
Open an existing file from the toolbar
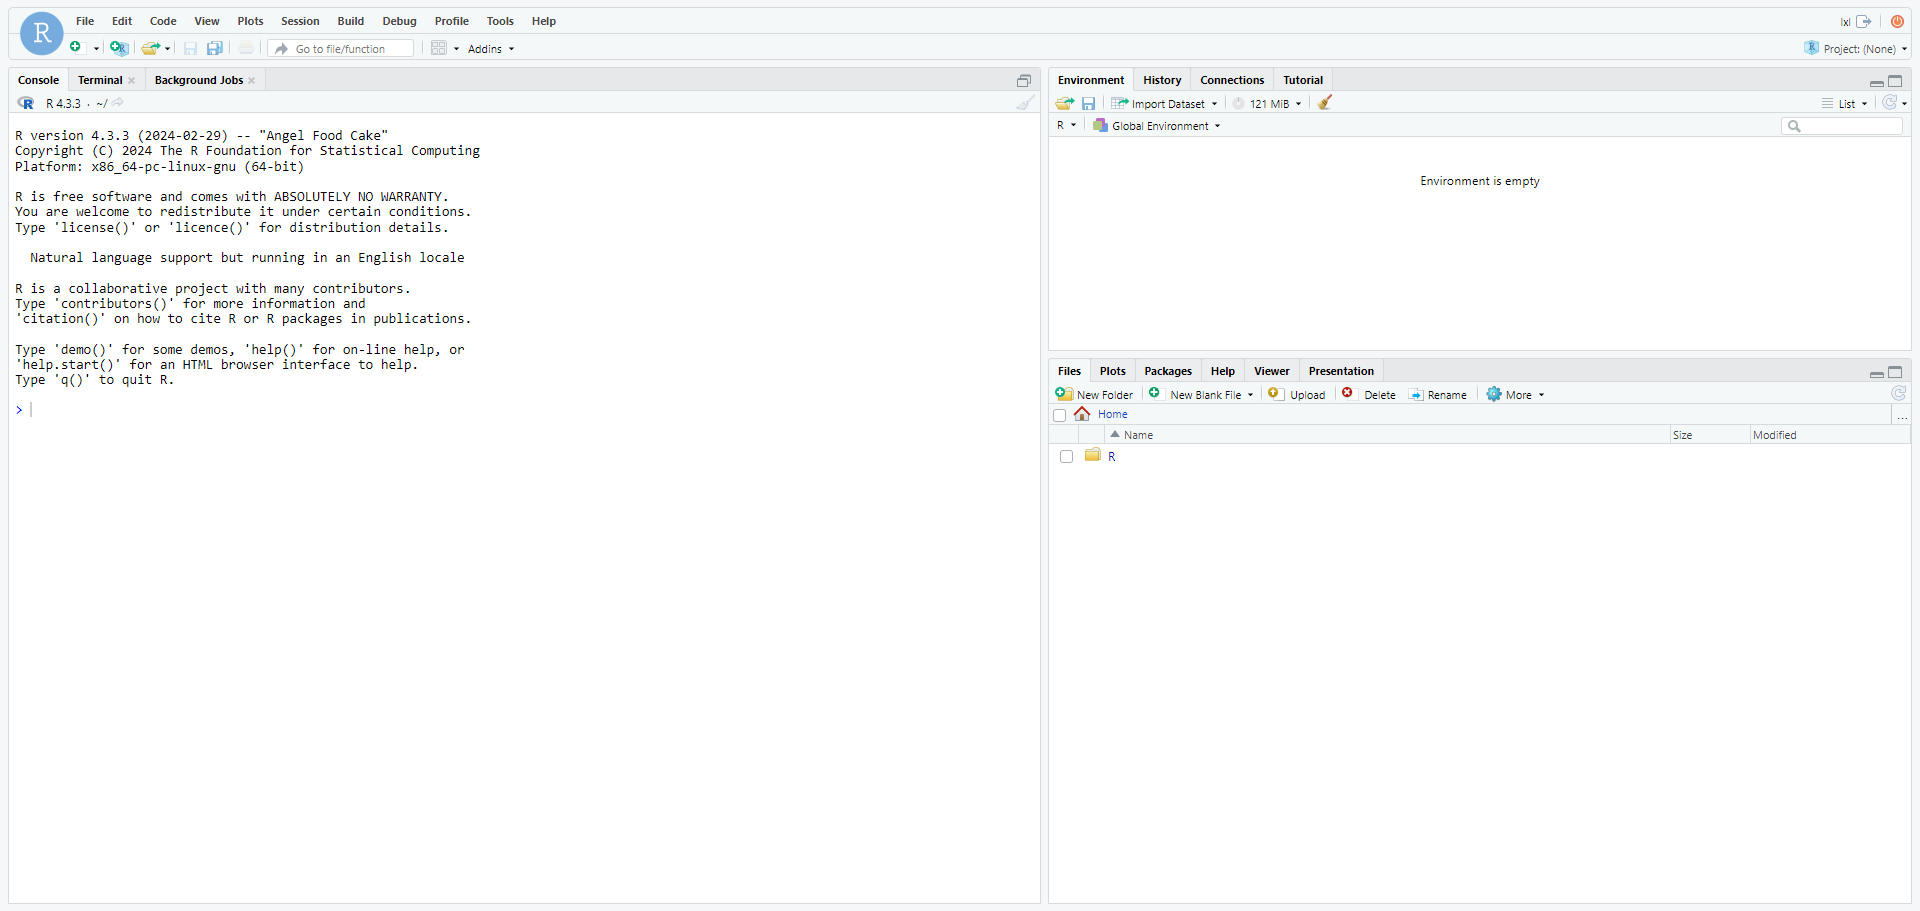click(x=151, y=48)
